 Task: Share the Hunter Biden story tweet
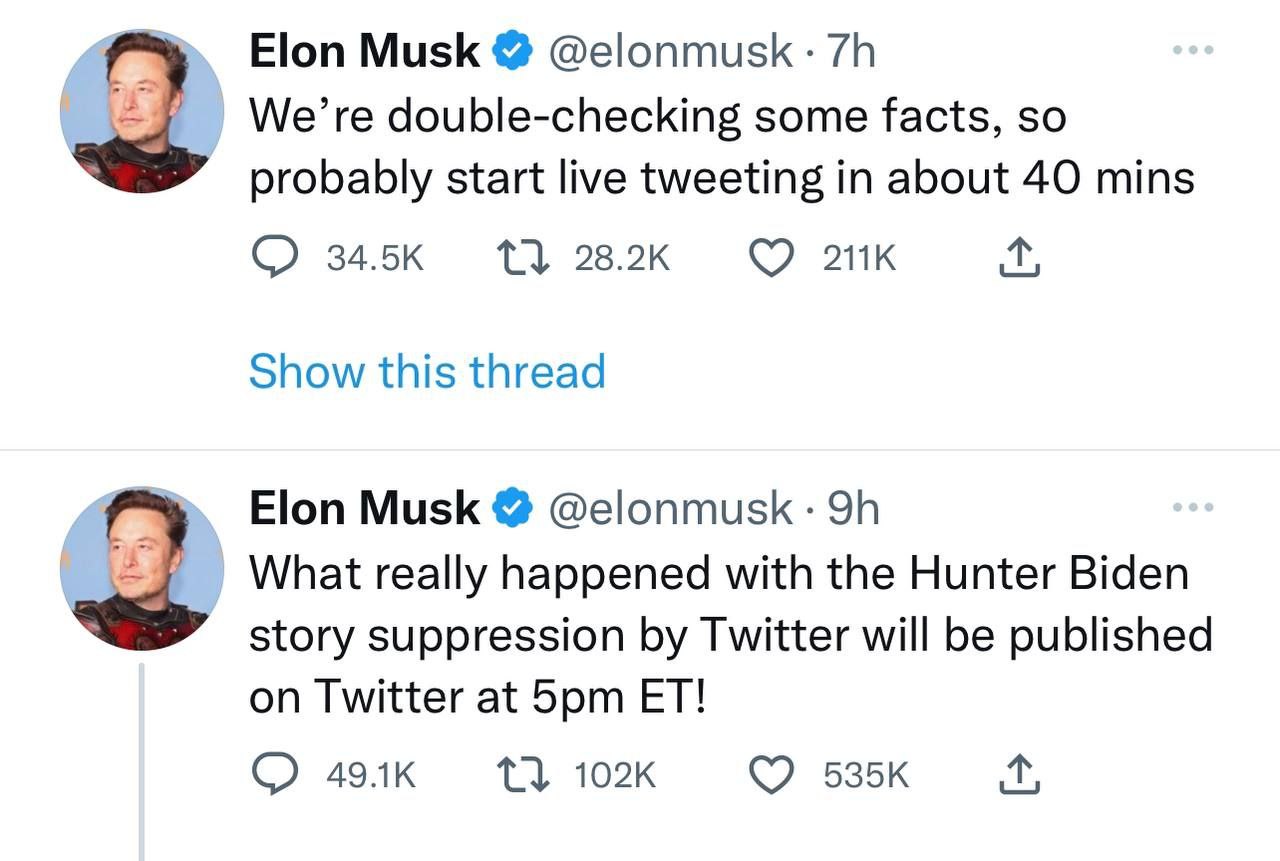[1020, 775]
